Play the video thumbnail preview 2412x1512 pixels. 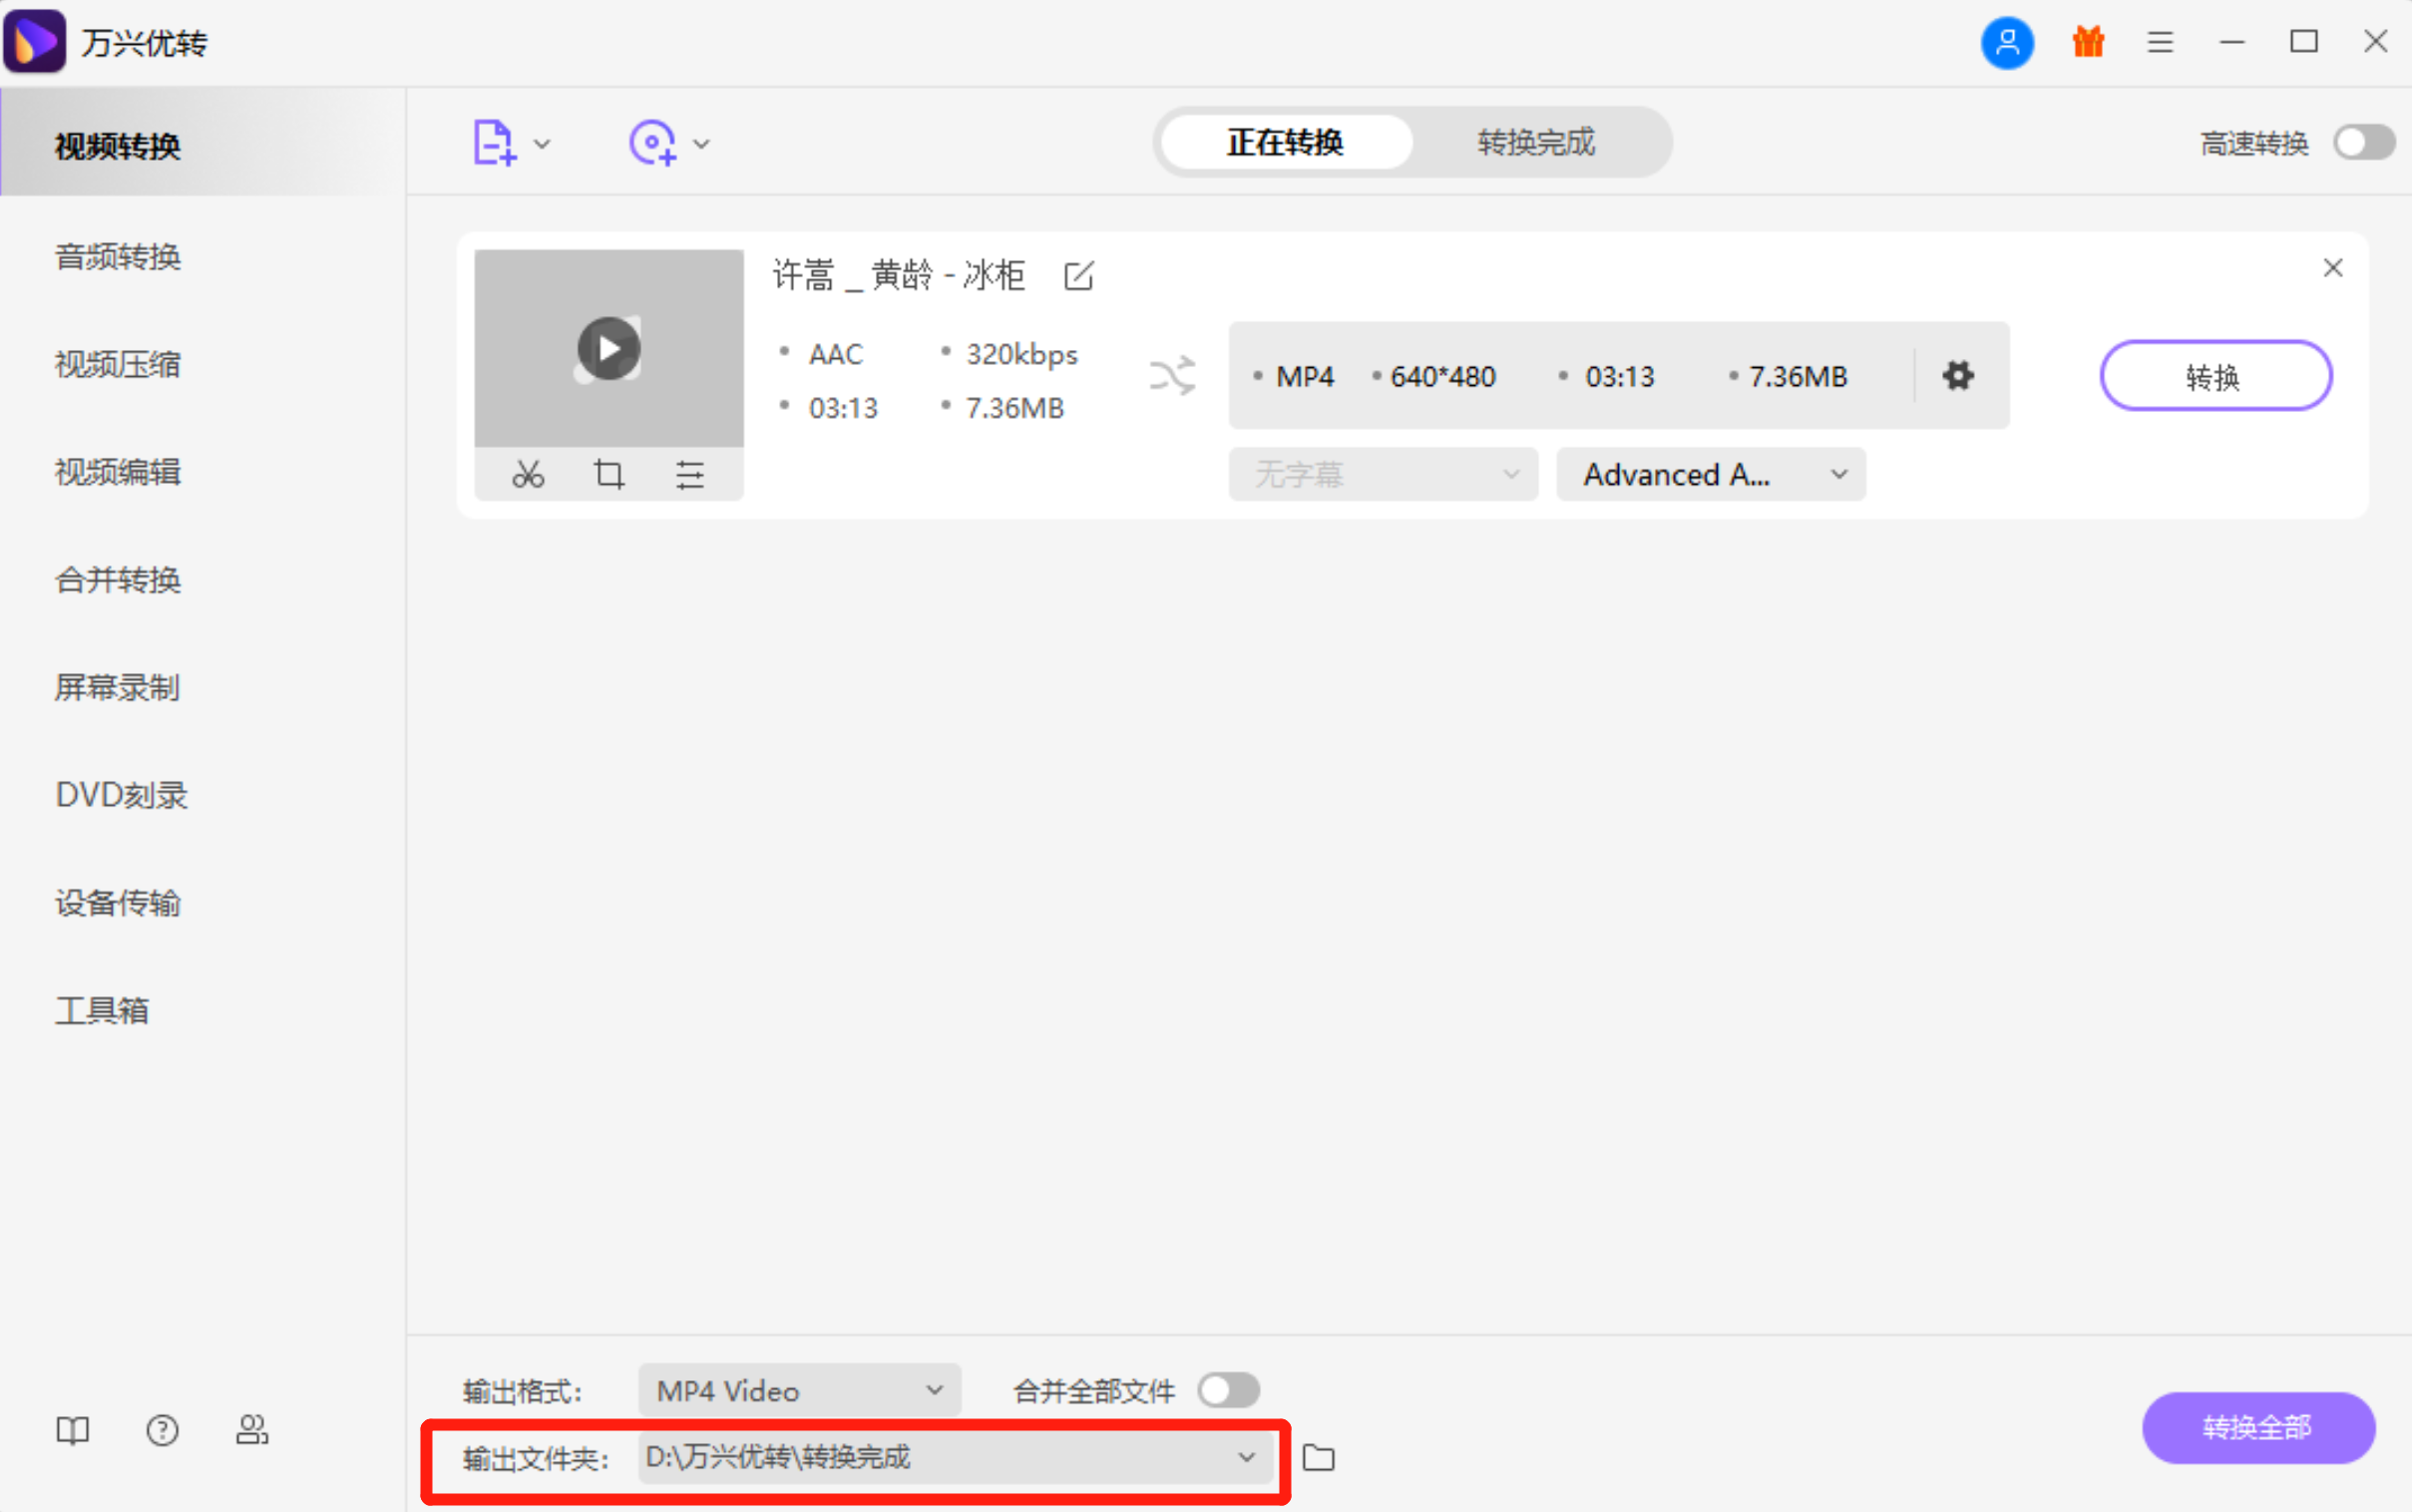[x=609, y=348]
